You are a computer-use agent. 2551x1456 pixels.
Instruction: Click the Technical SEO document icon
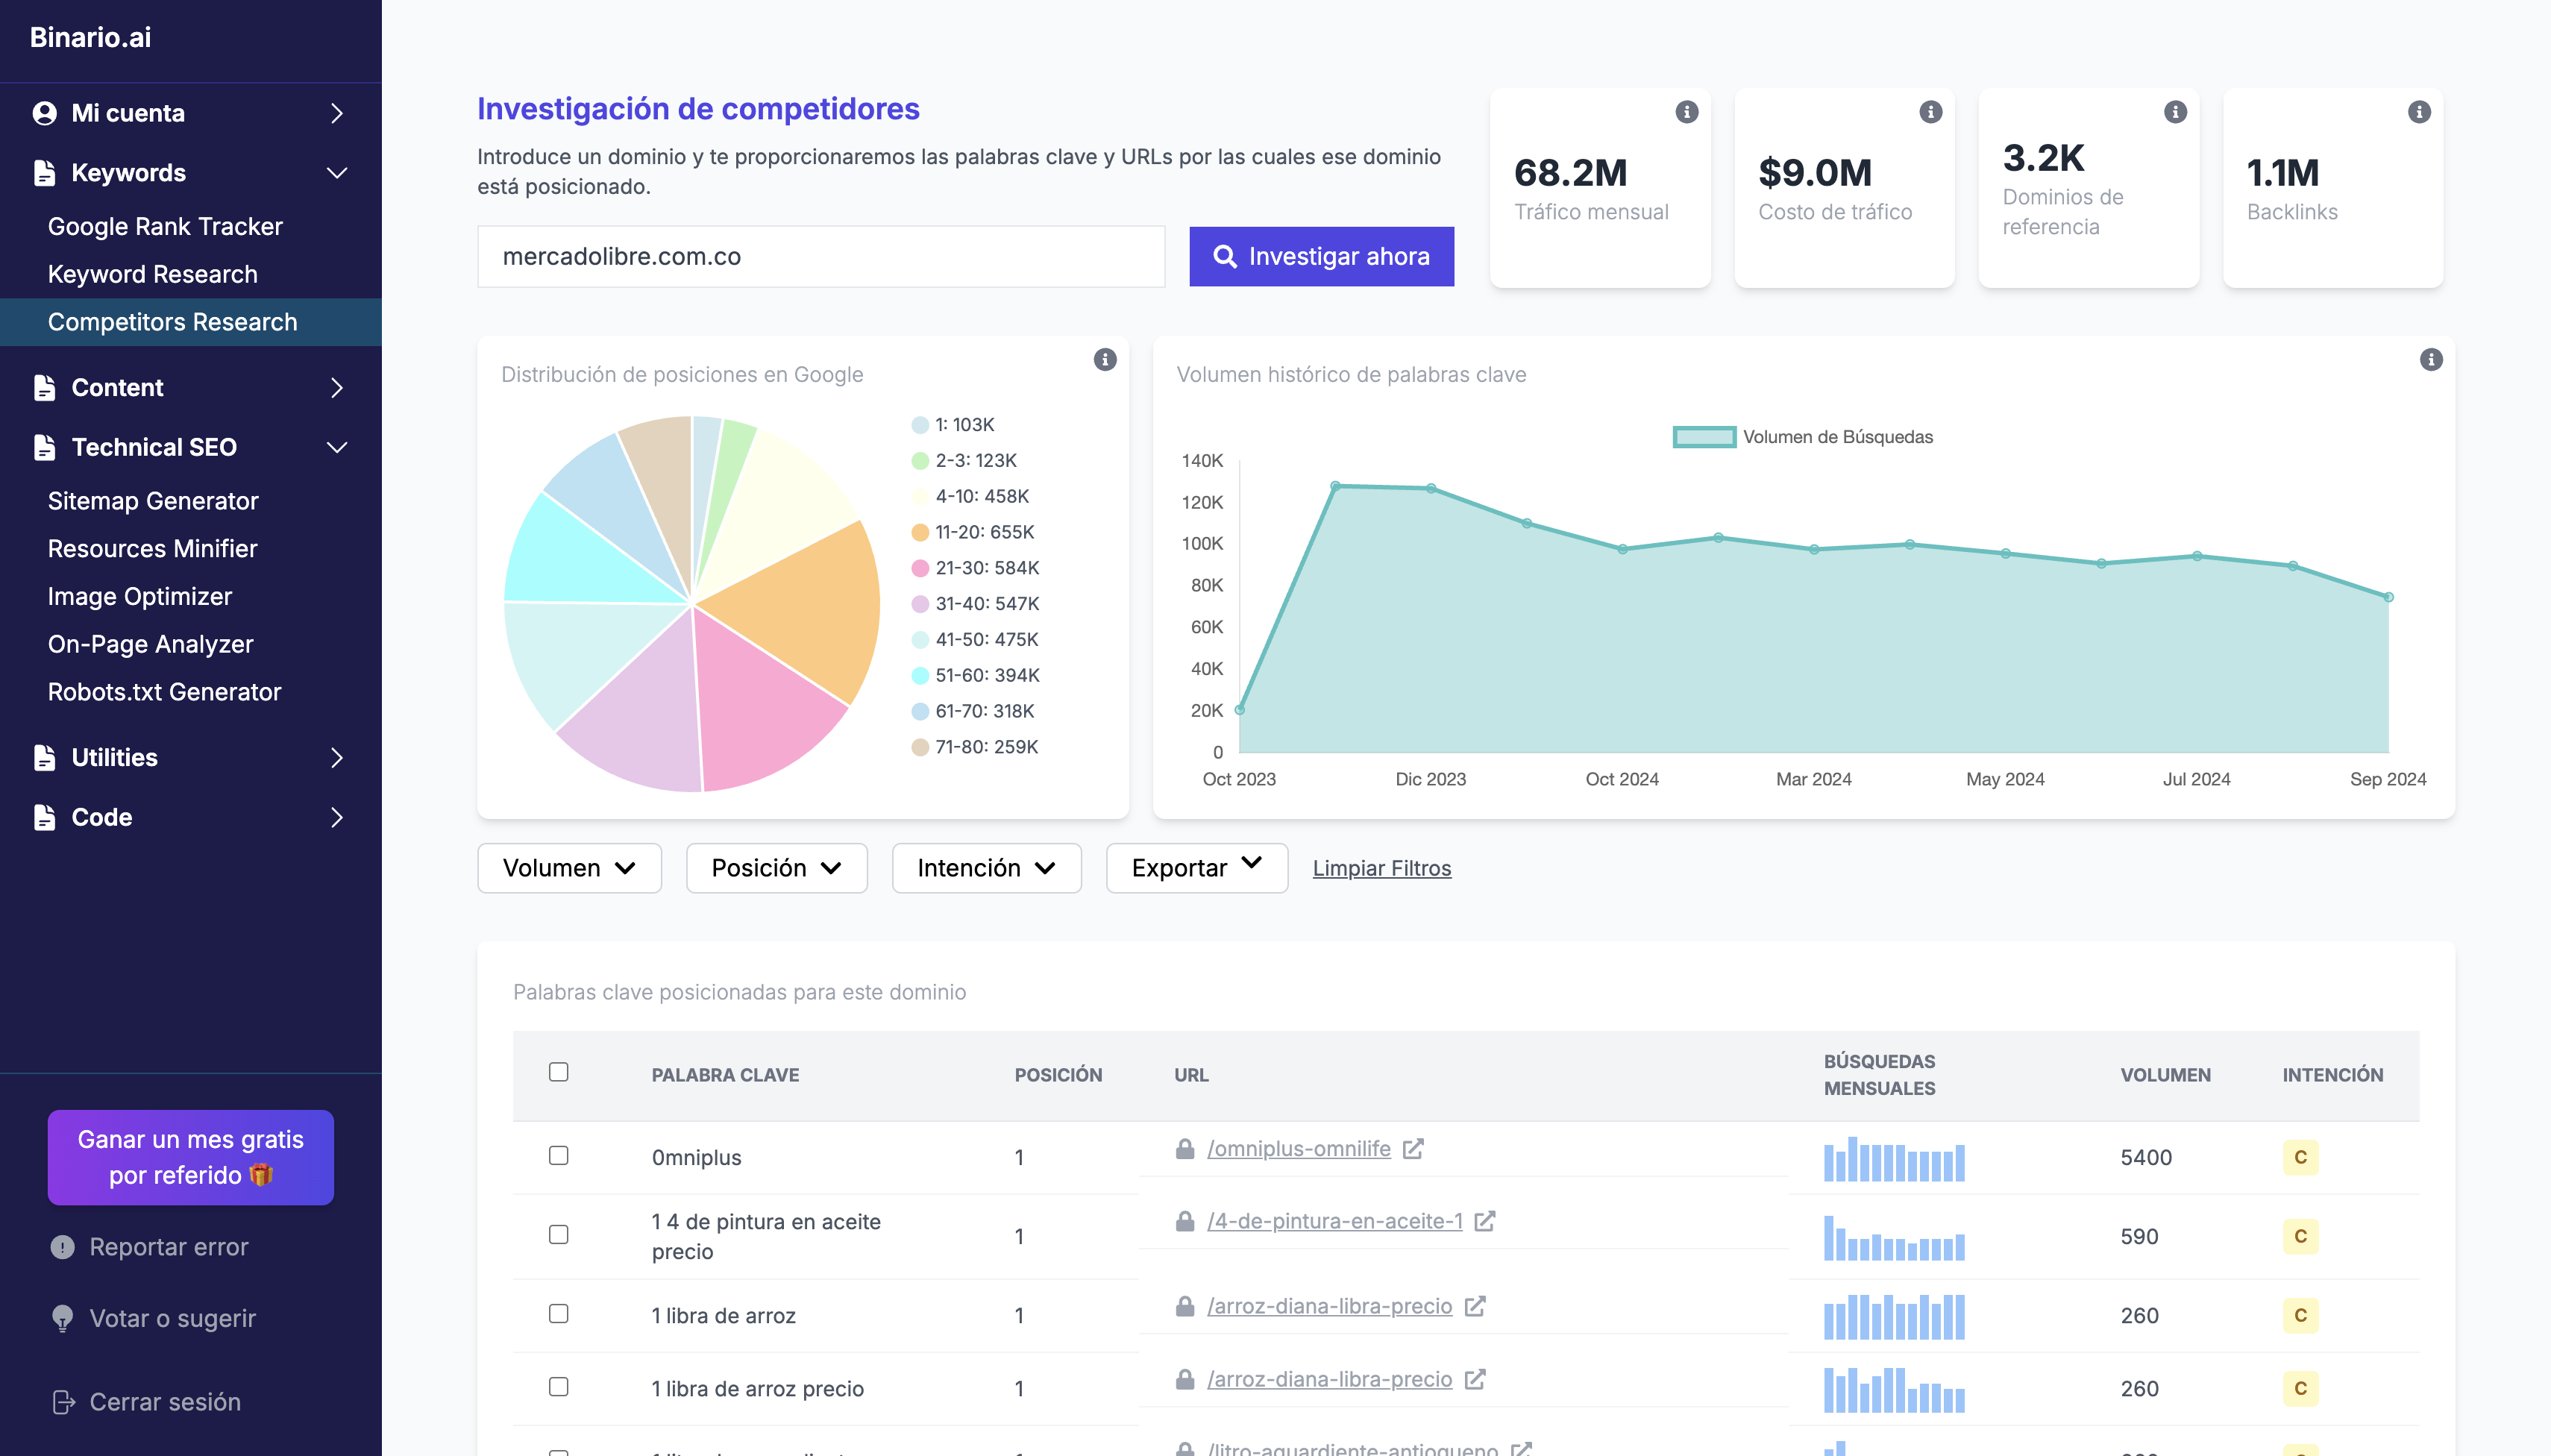pos(44,447)
